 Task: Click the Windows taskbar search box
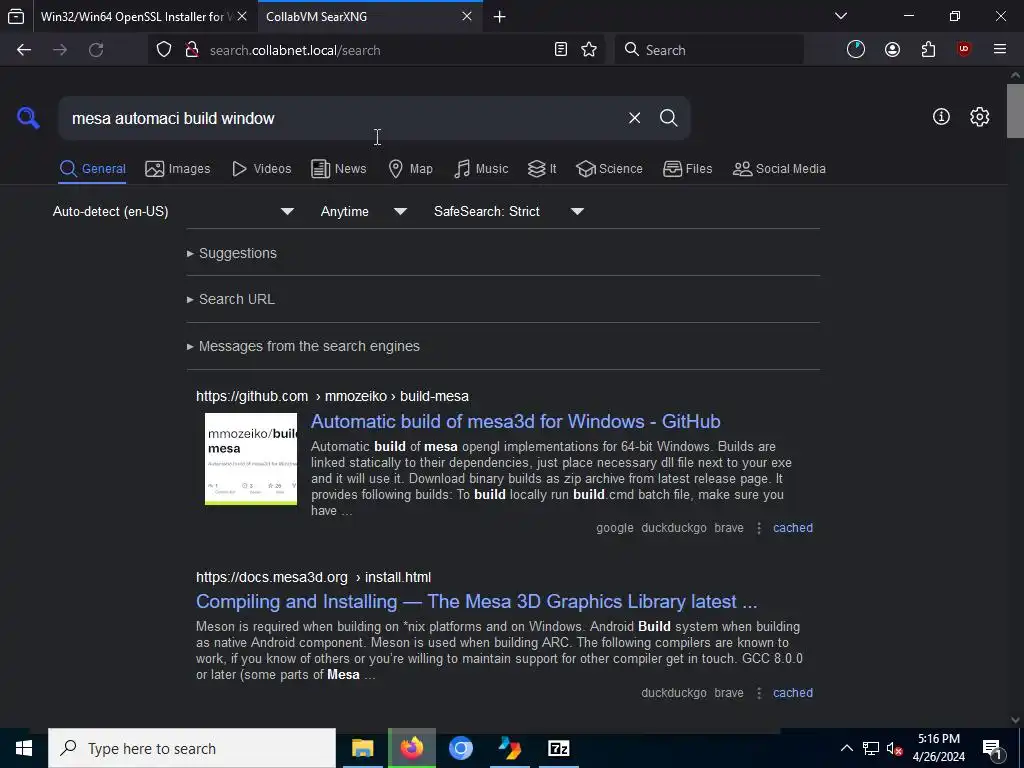(x=192, y=748)
